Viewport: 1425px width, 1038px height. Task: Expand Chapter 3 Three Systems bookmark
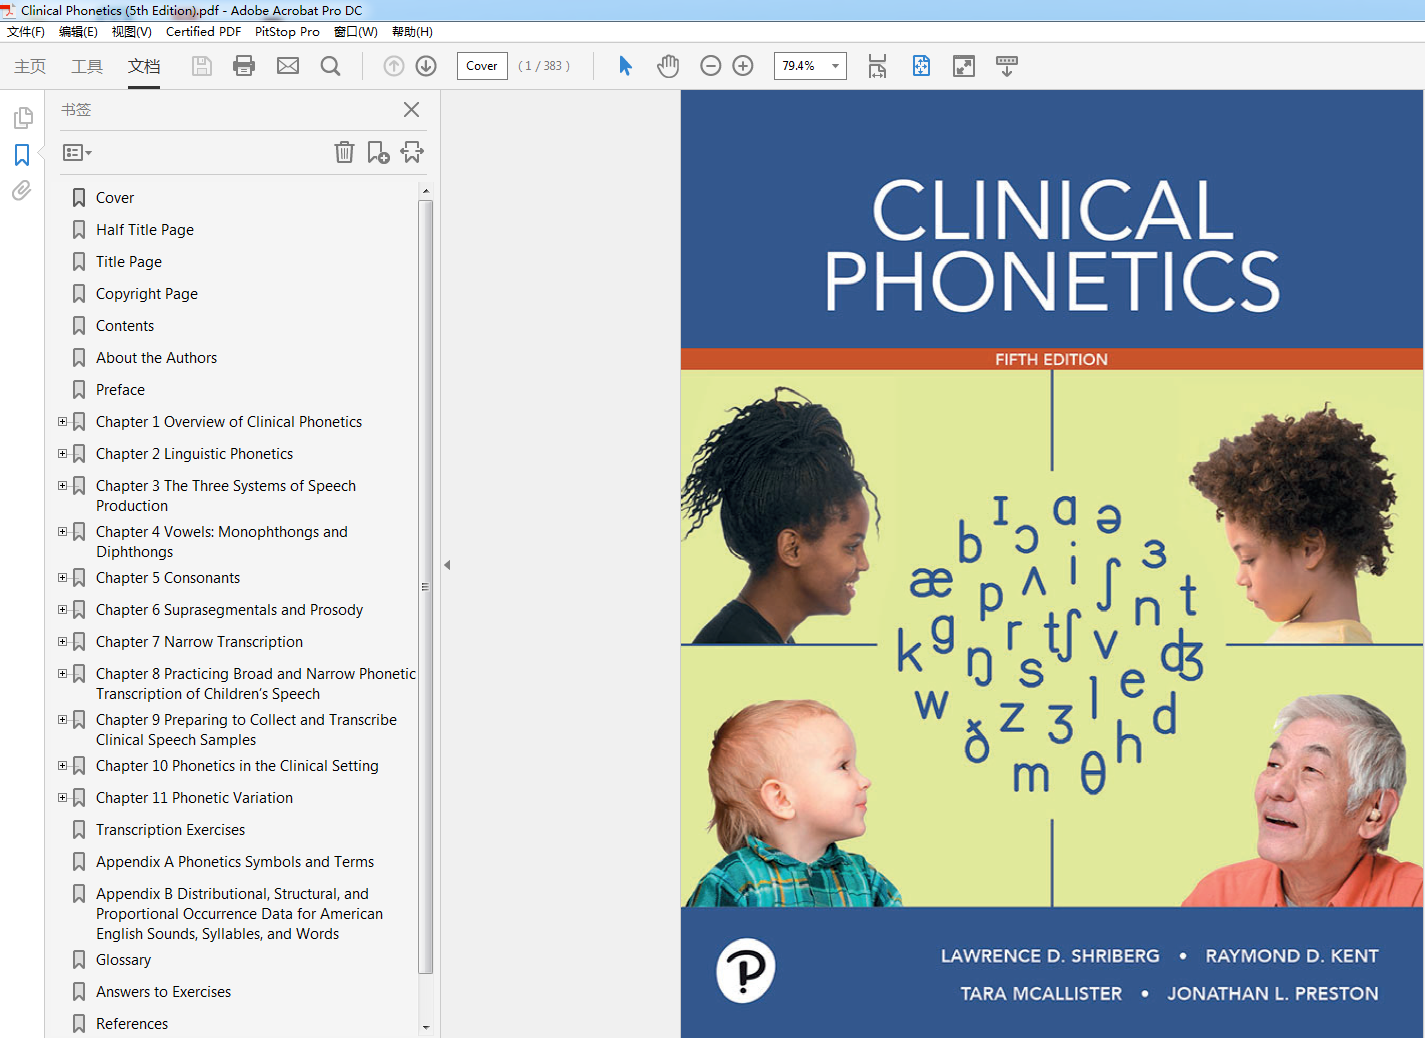[x=62, y=486]
